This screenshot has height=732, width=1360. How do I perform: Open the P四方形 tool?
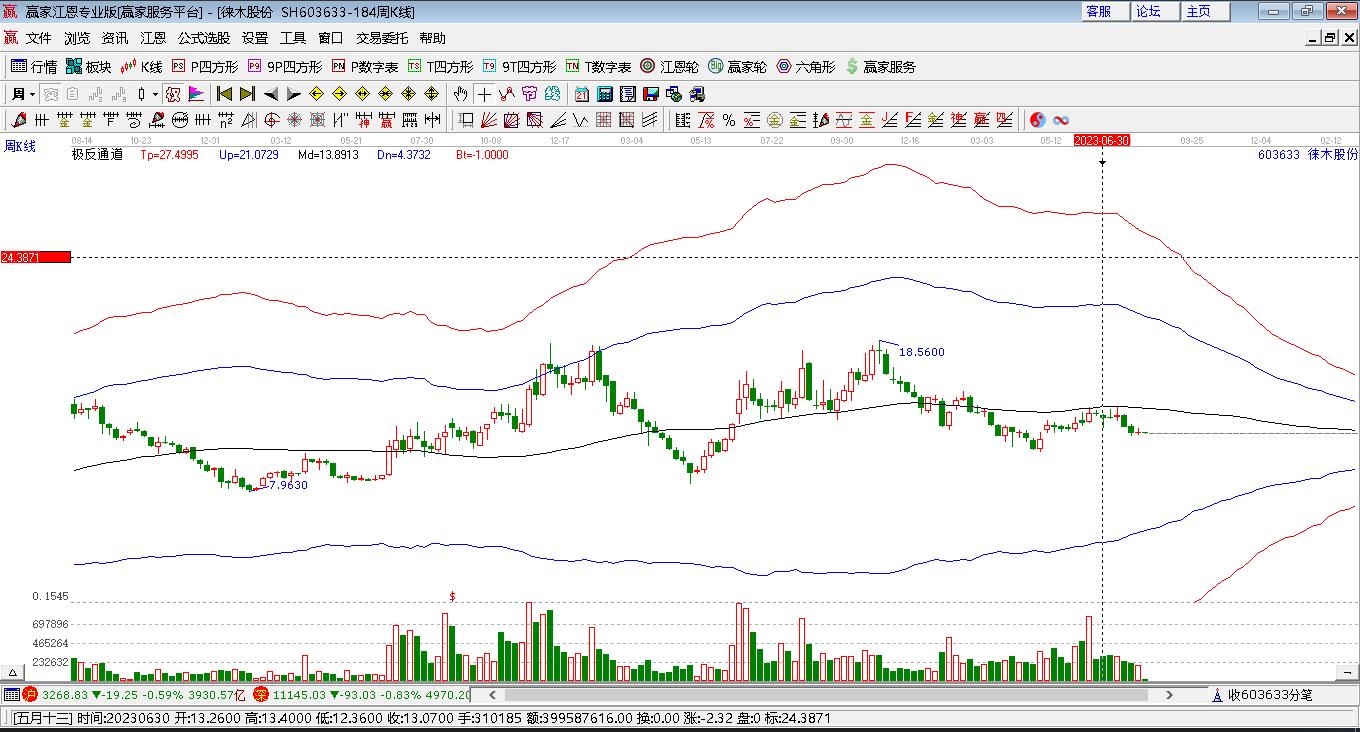205,67
